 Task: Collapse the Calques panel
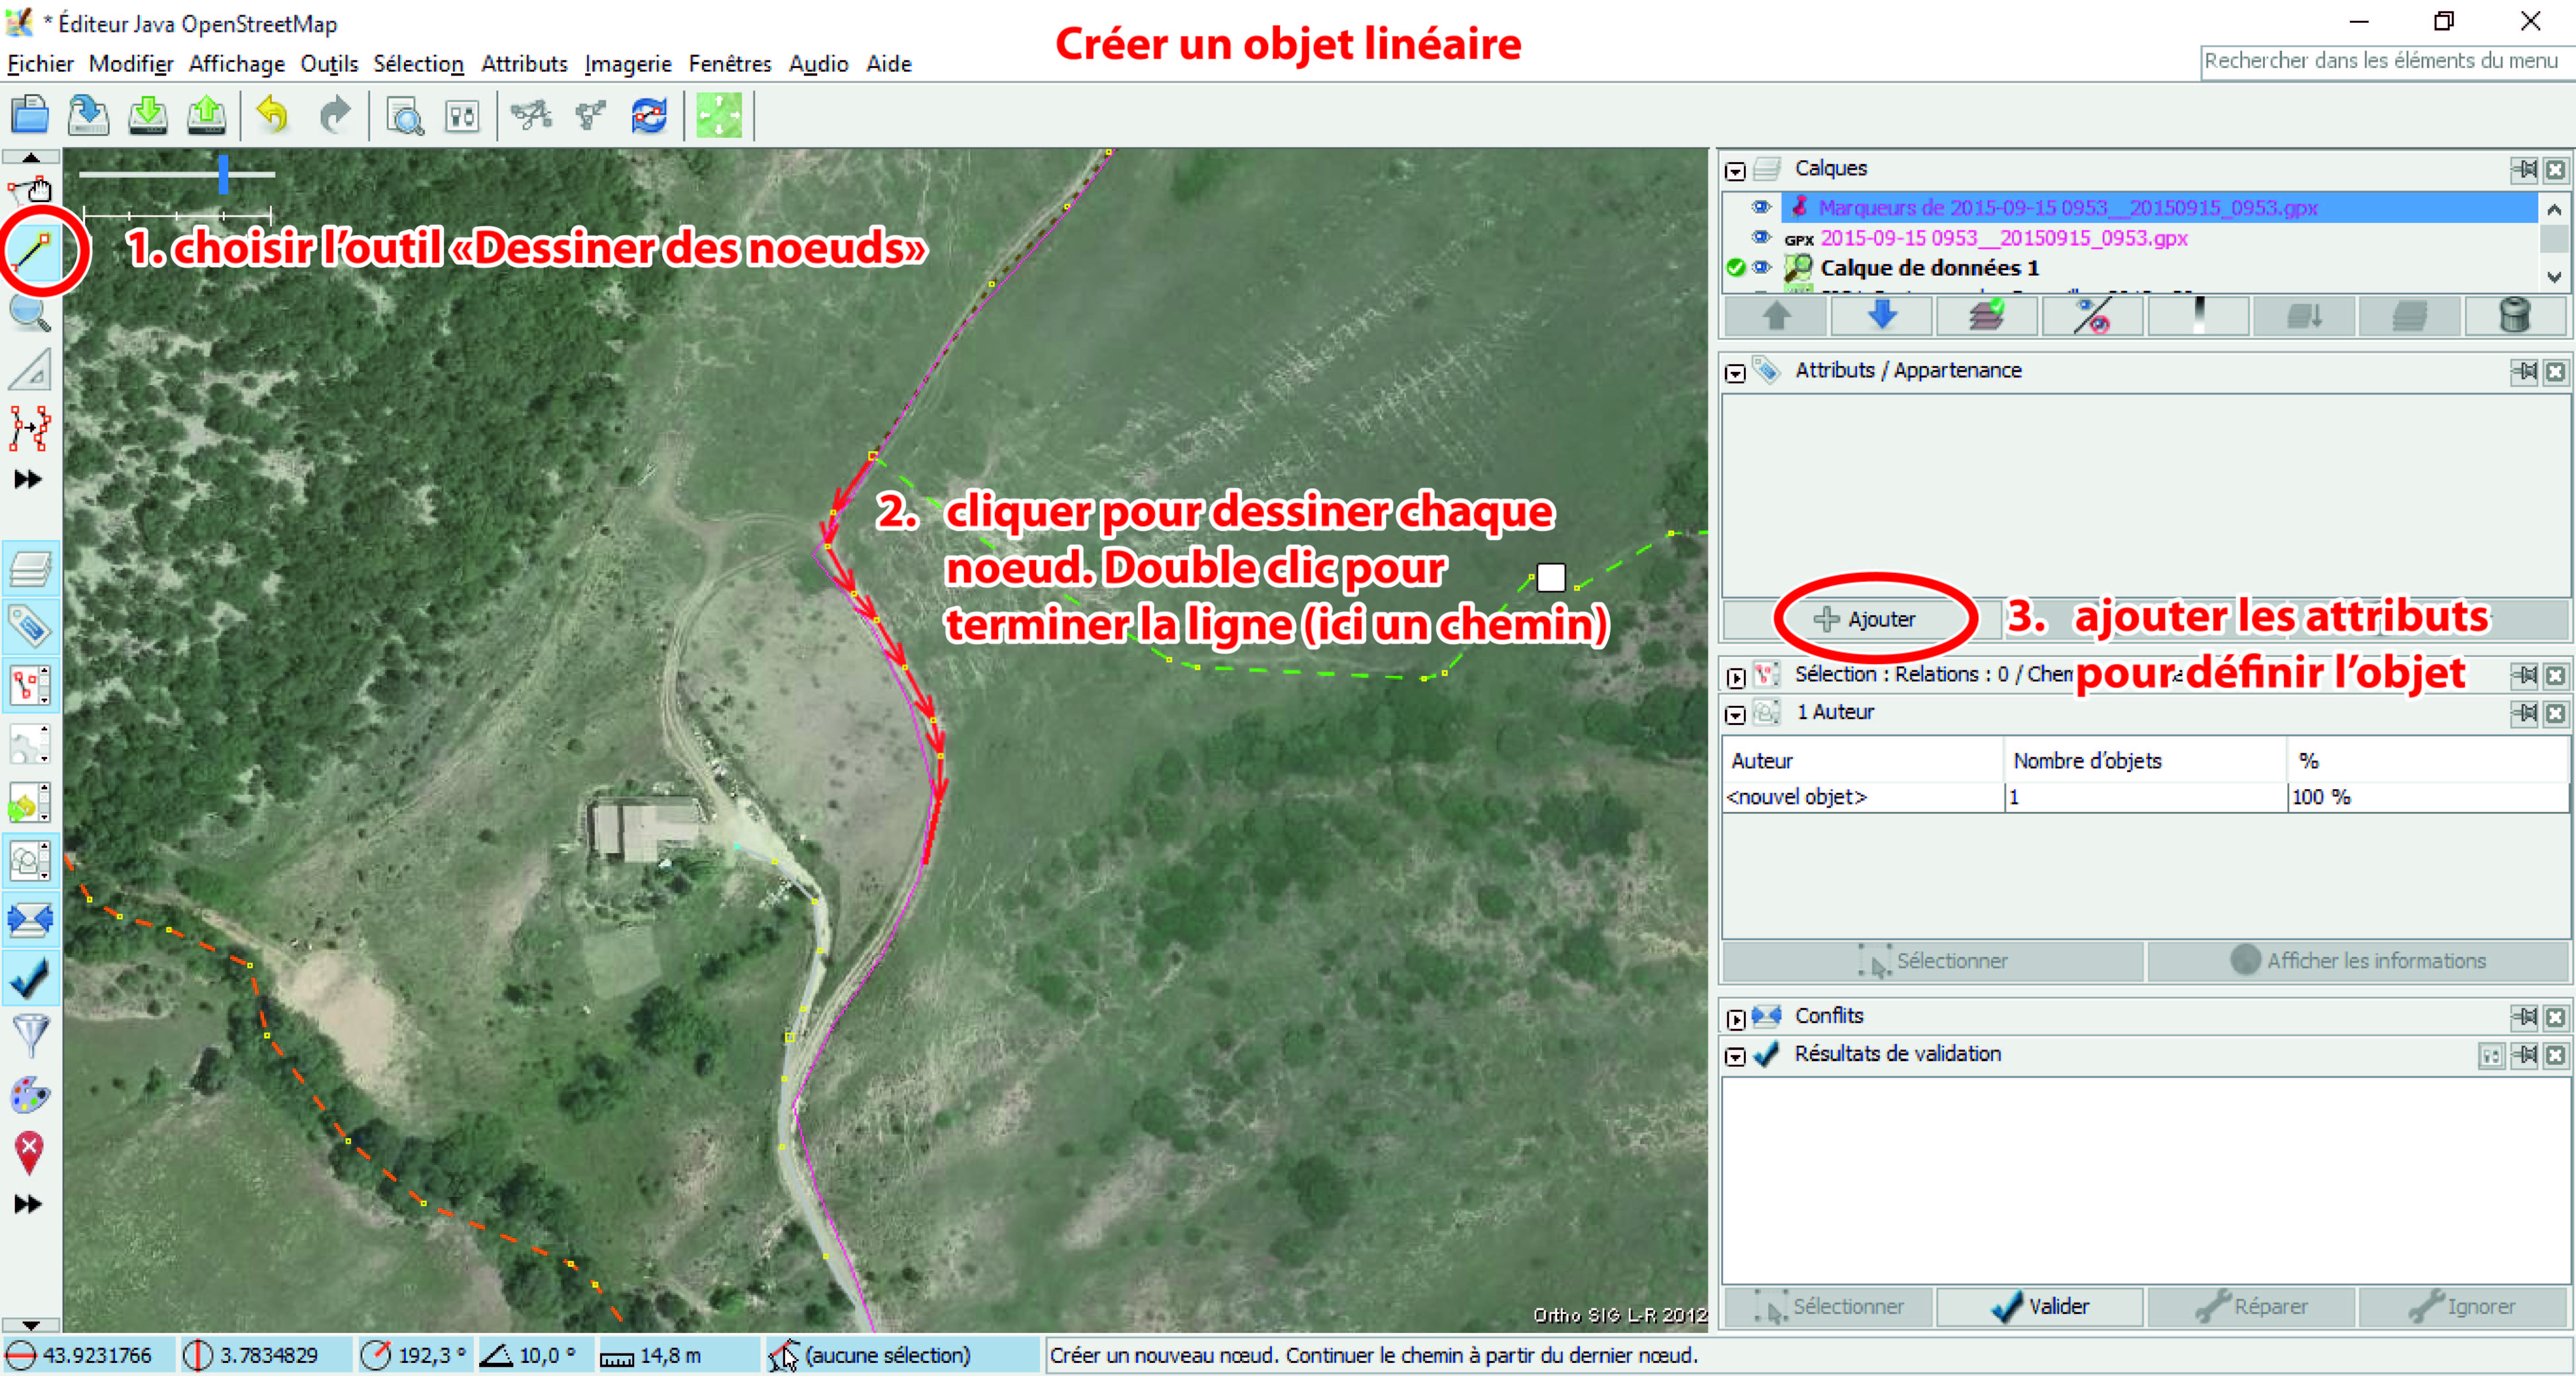click(1735, 171)
